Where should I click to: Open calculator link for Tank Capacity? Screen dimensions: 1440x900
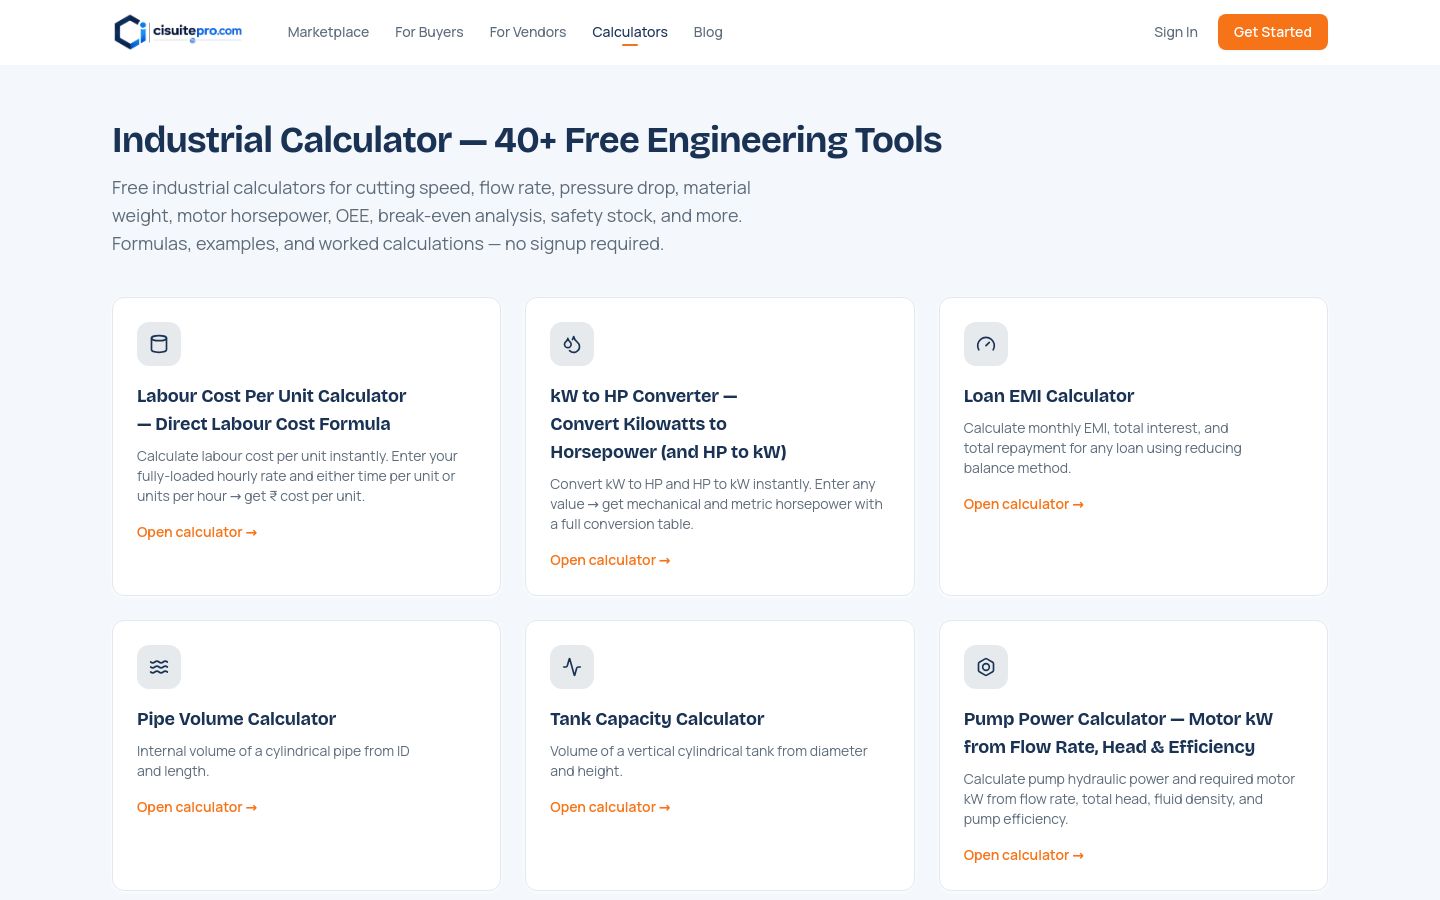point(610,807)
